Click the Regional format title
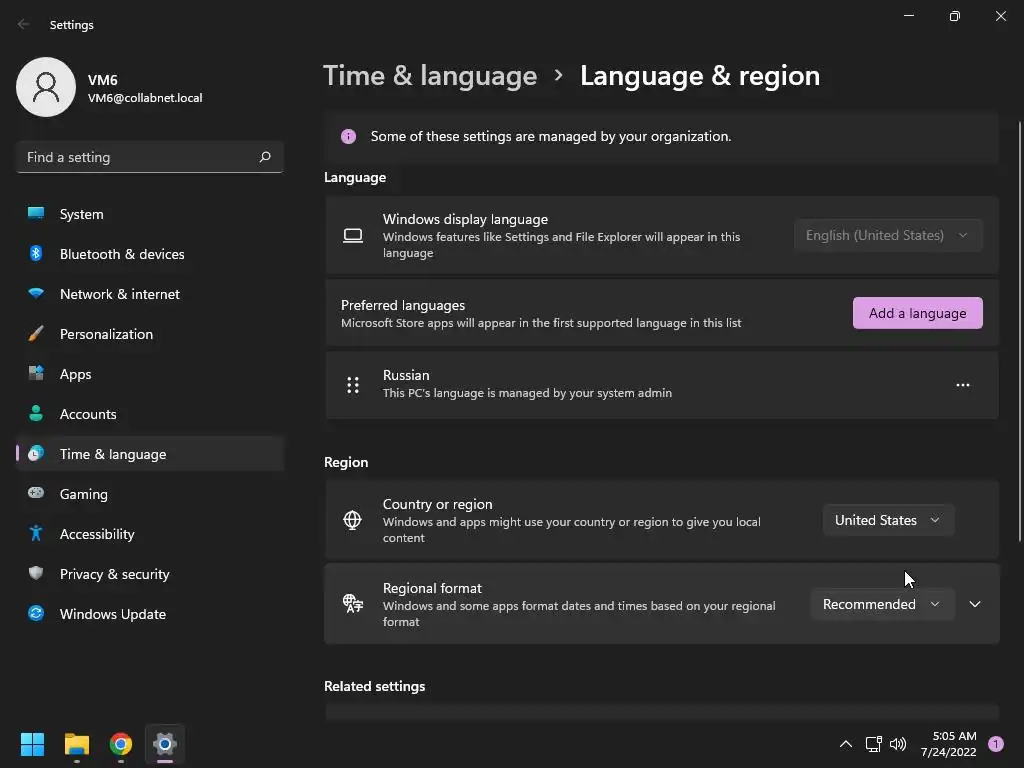 point(432,588)
